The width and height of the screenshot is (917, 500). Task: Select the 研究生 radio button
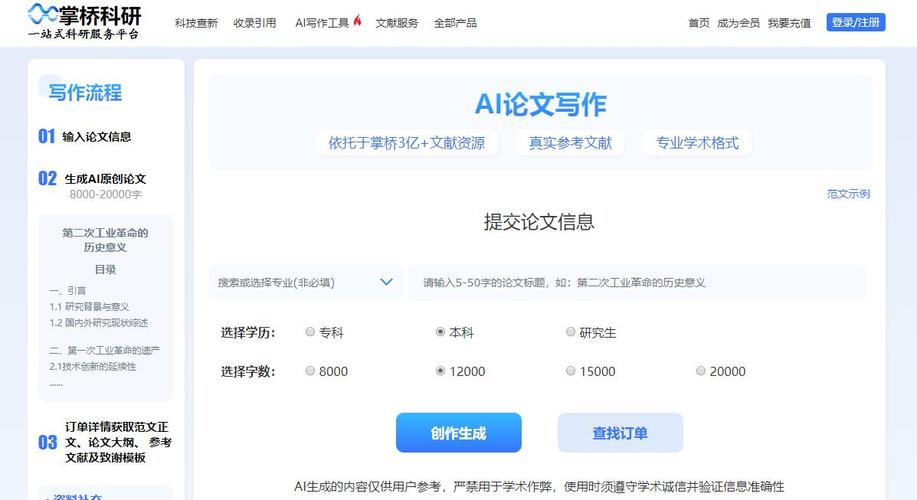(x=570, y=332)
